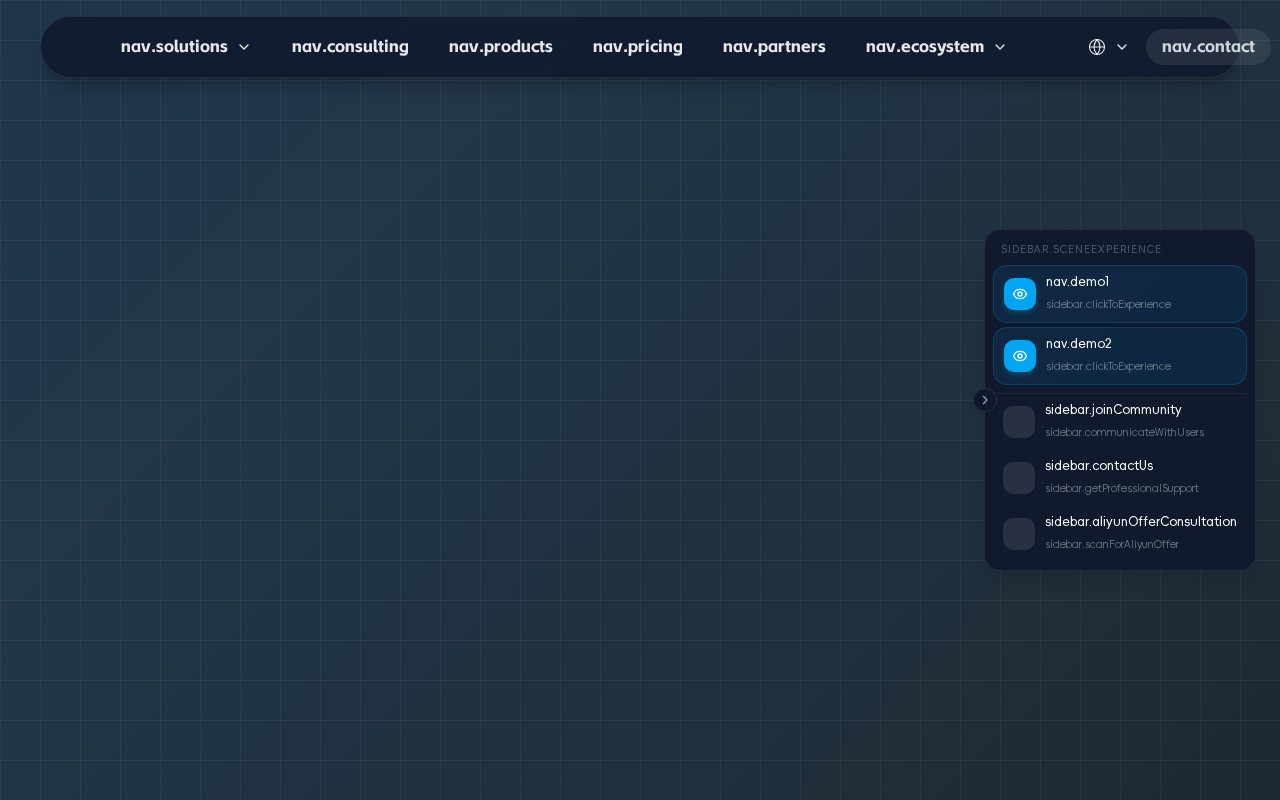The height and width of the screenshot is (800, 1280).
Task: Click the nav.contact button
Action: [x=1208, y=47]
